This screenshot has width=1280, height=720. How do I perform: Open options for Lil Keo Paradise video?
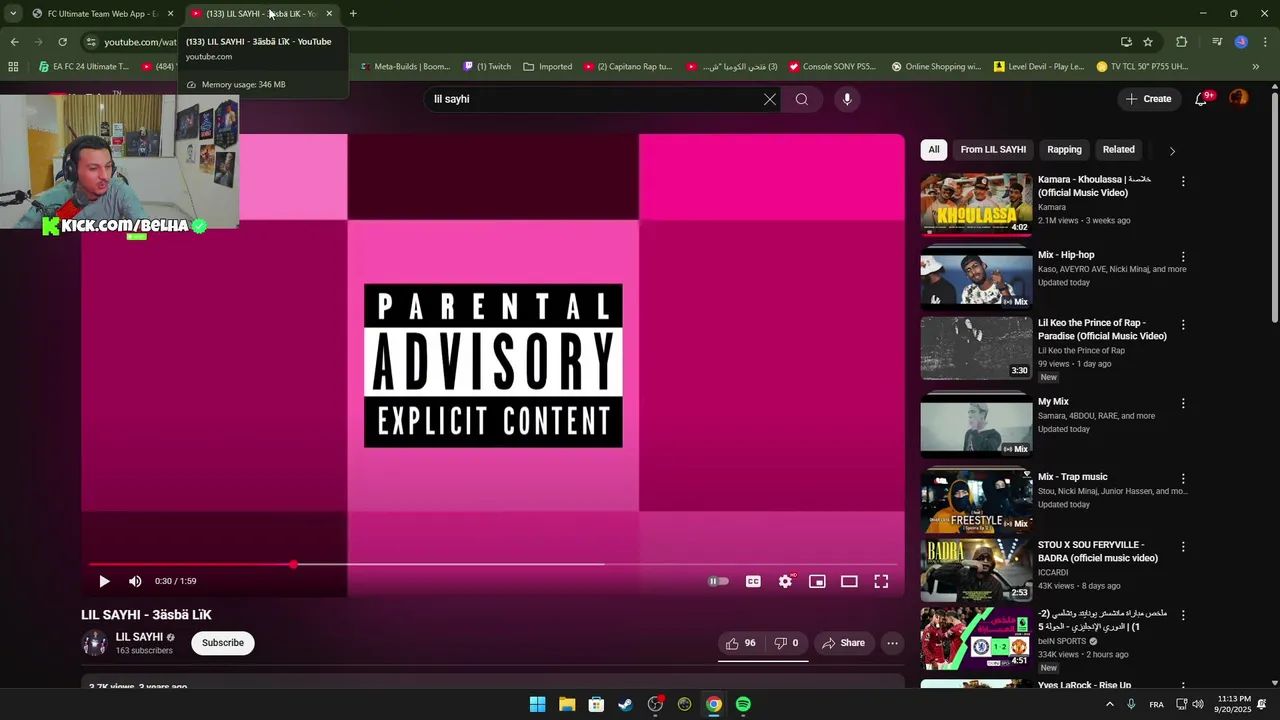[x=1183, y=325]
